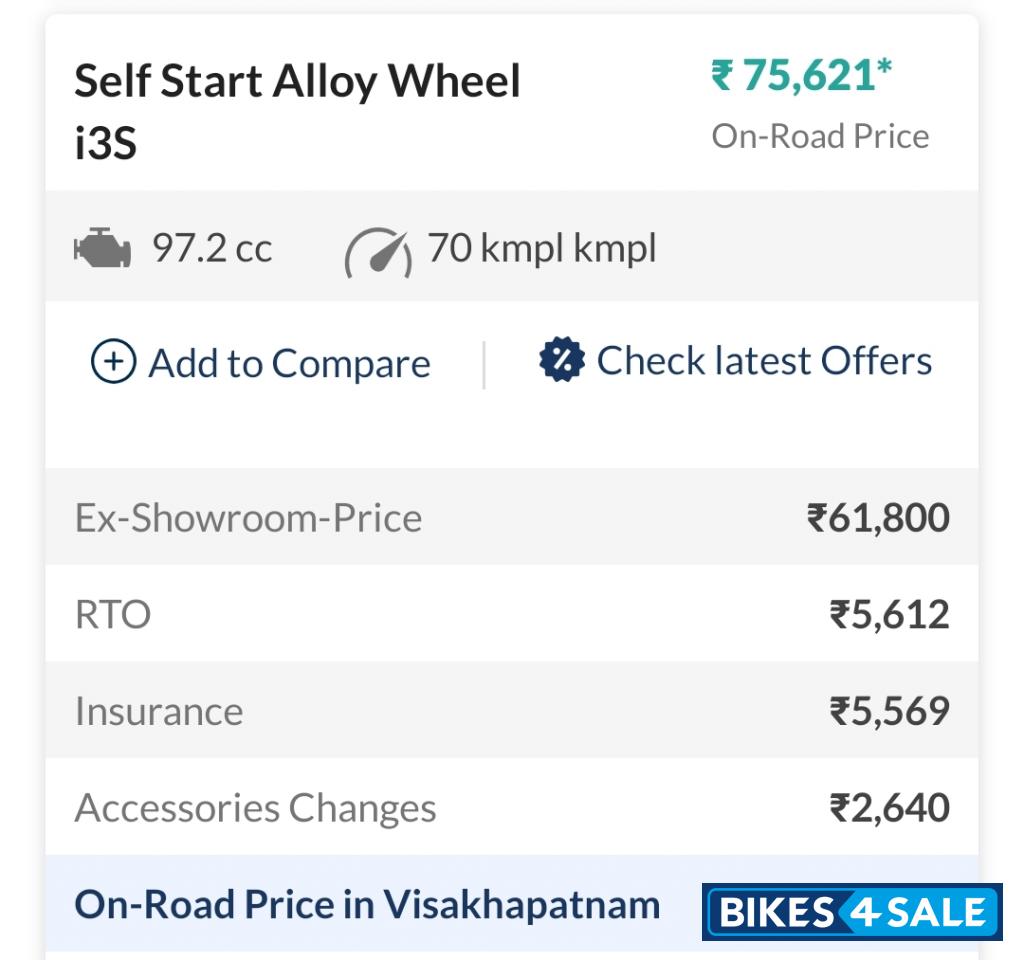Select the RTO row label

click(113, 614)
